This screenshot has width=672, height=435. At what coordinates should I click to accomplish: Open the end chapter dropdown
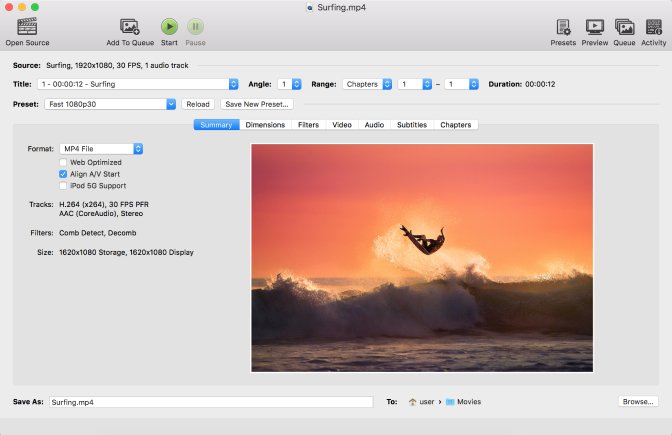coord(462,84)
